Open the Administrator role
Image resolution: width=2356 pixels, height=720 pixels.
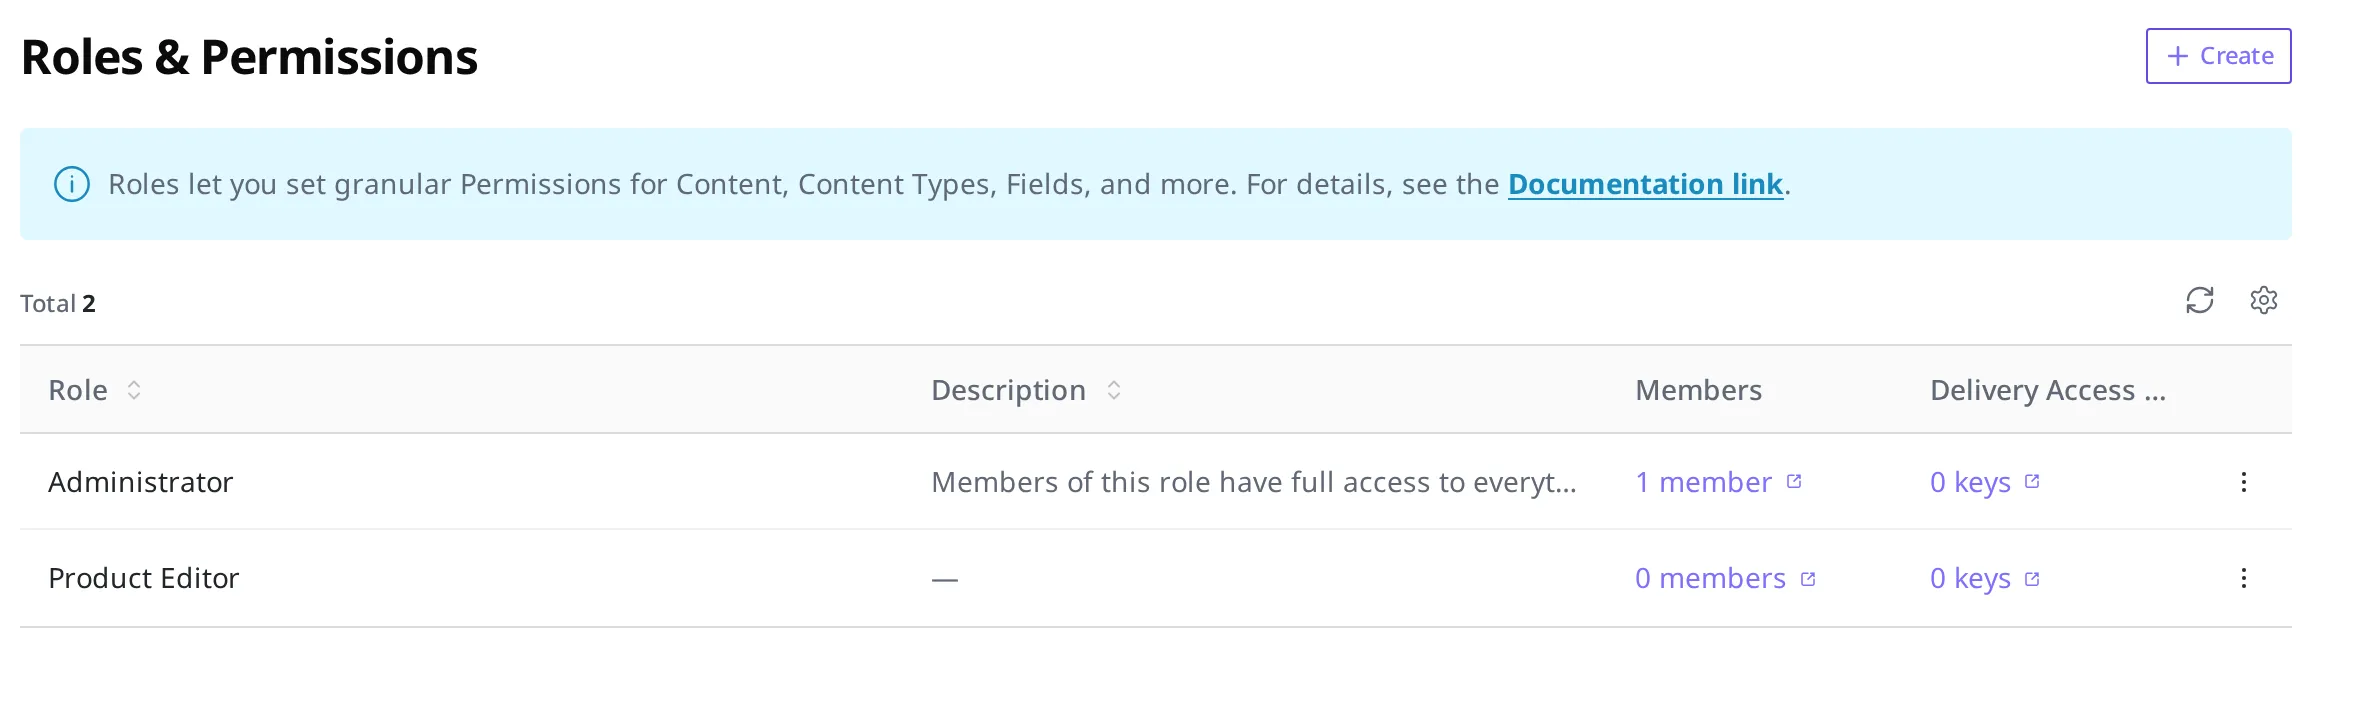[x=140, y=482]
